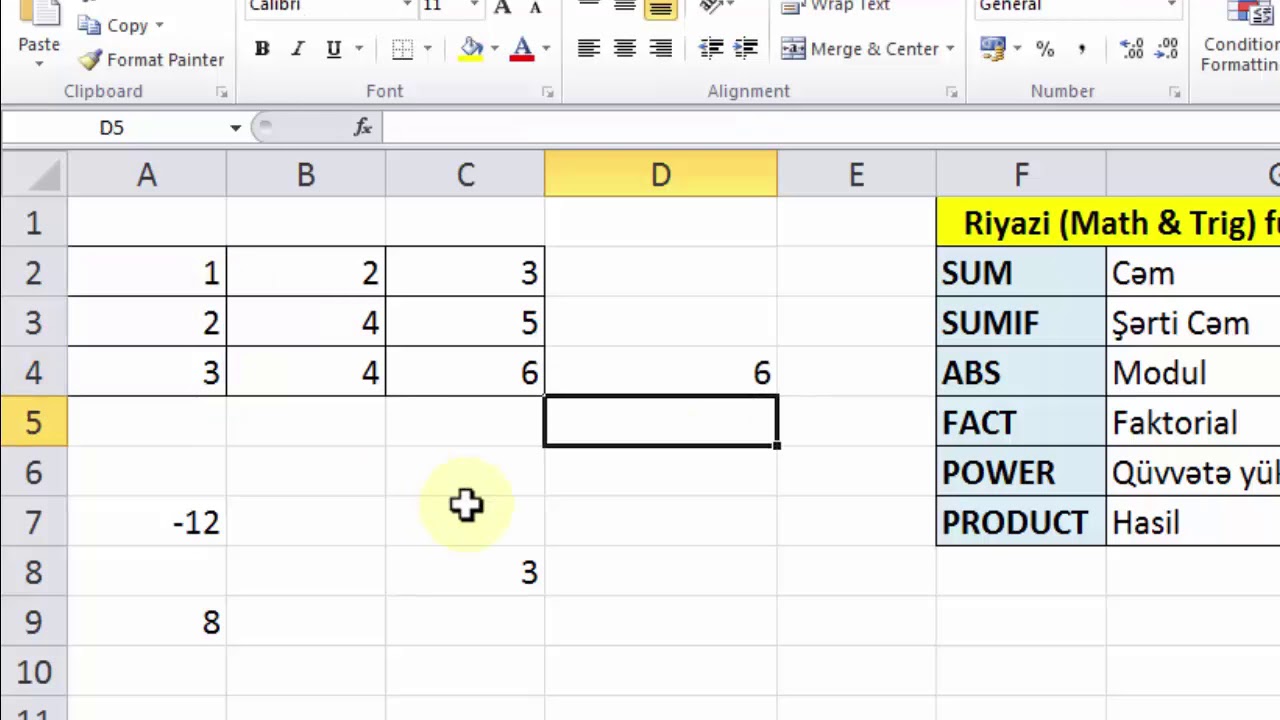Select the SUMIF cell

[x=1021, y=322]
